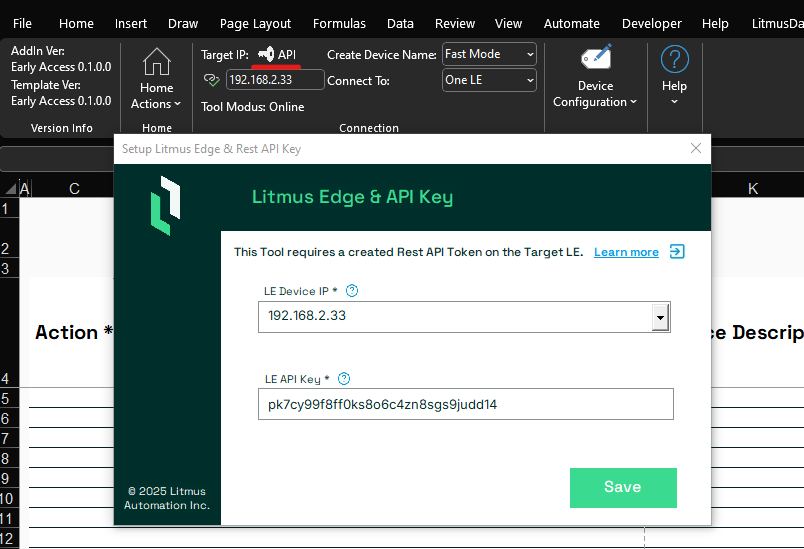Click the help icon next to LE Device IP

[x=352, y=291]
